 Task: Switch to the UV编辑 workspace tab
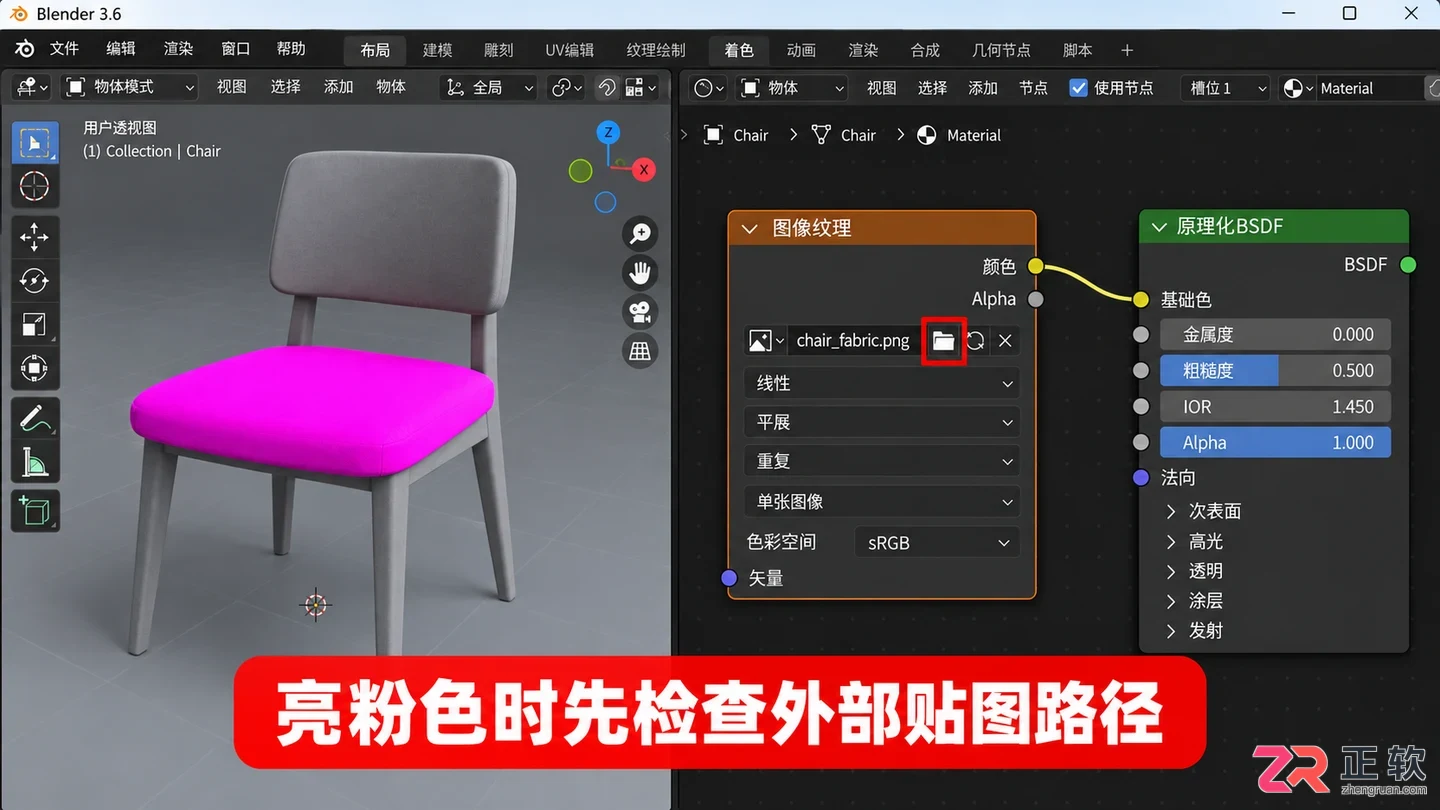pos(569,50)
